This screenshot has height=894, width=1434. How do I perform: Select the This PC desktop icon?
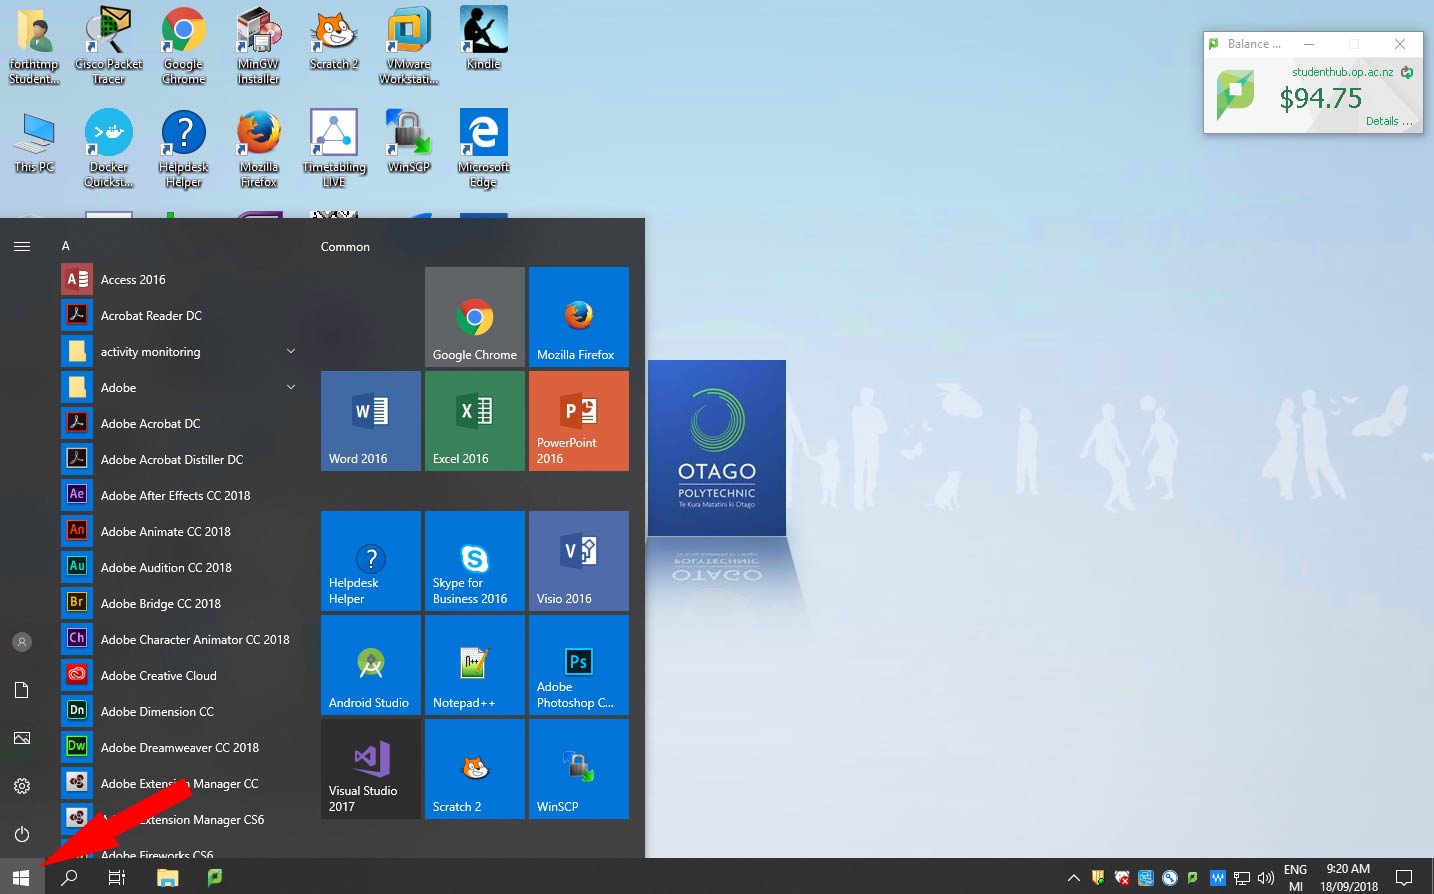point(35,142)
